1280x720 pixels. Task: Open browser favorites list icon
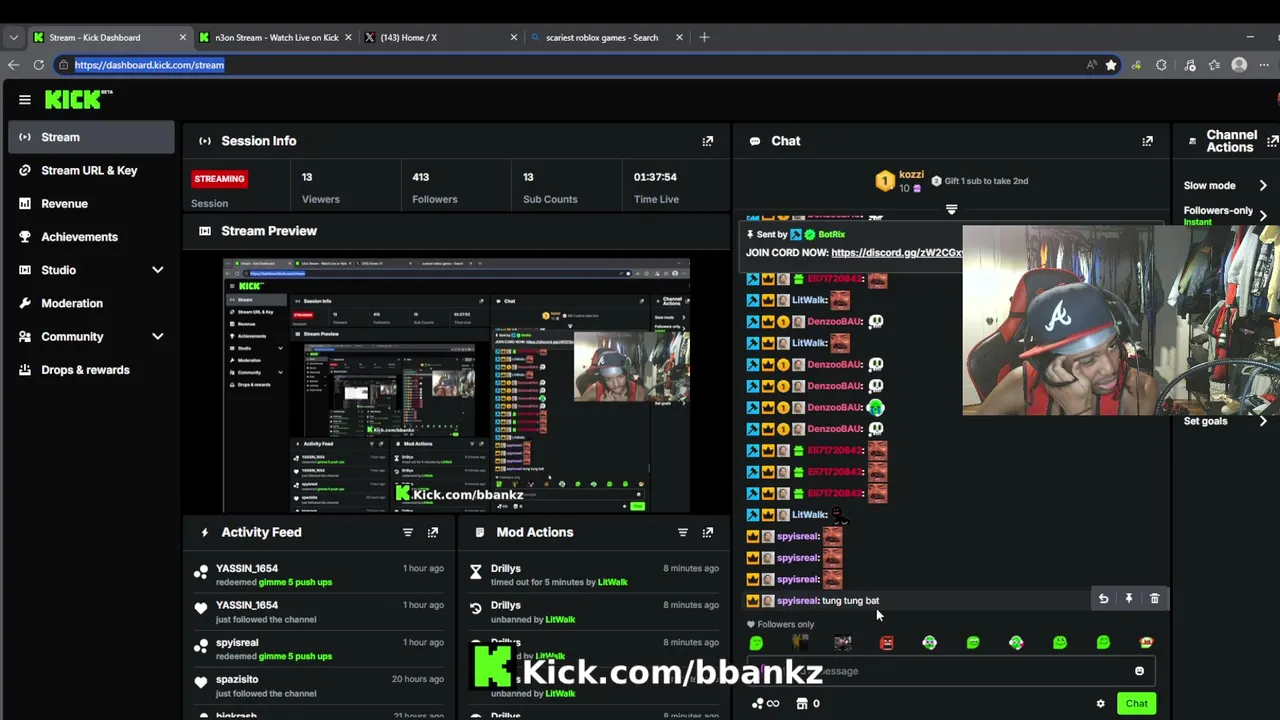click(x=1214, y=65)
